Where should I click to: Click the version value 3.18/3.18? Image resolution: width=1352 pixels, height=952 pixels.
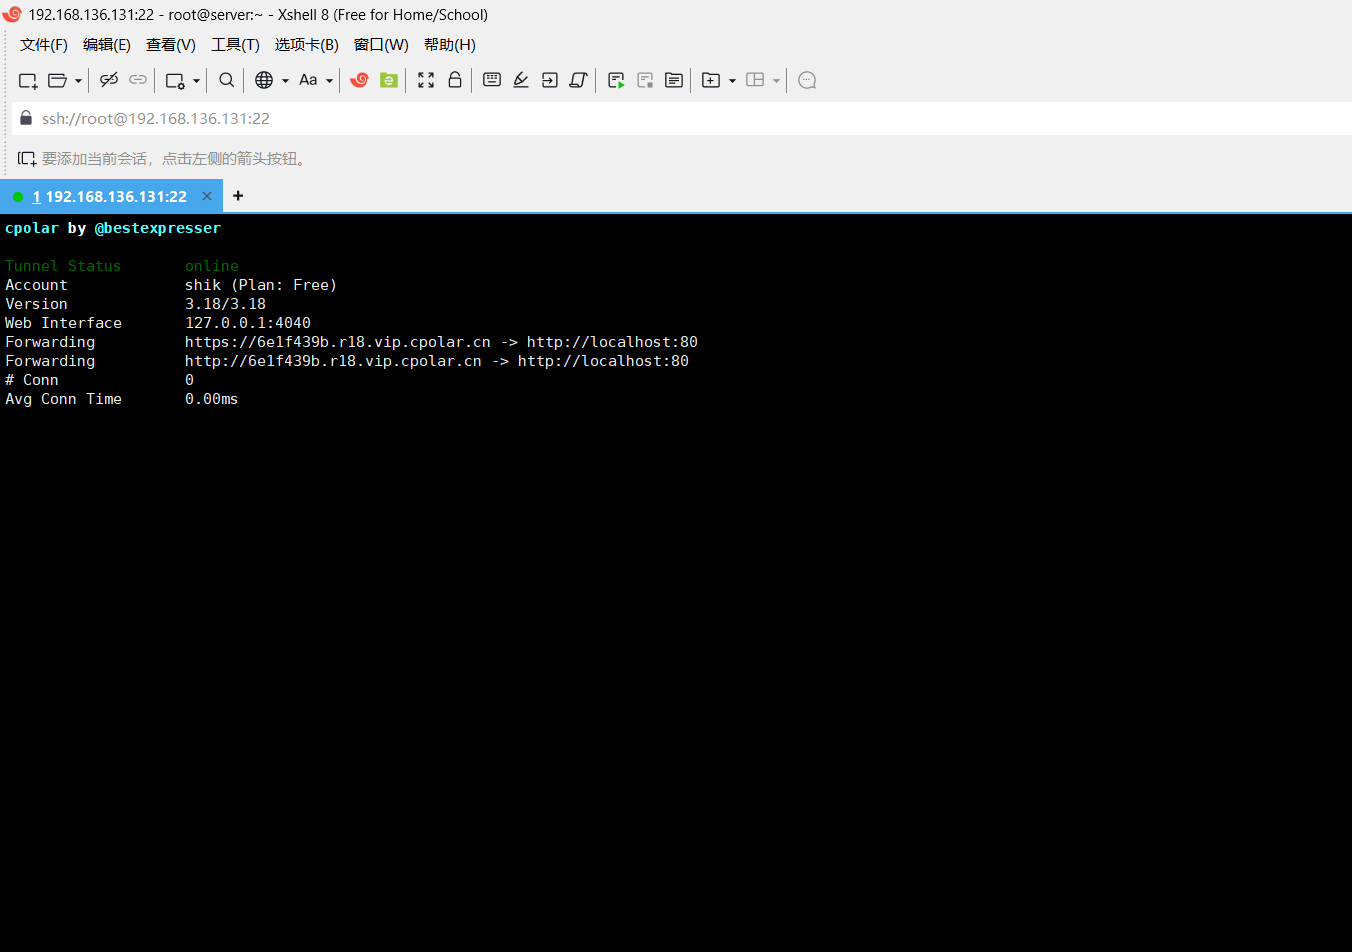click(225, 304)
